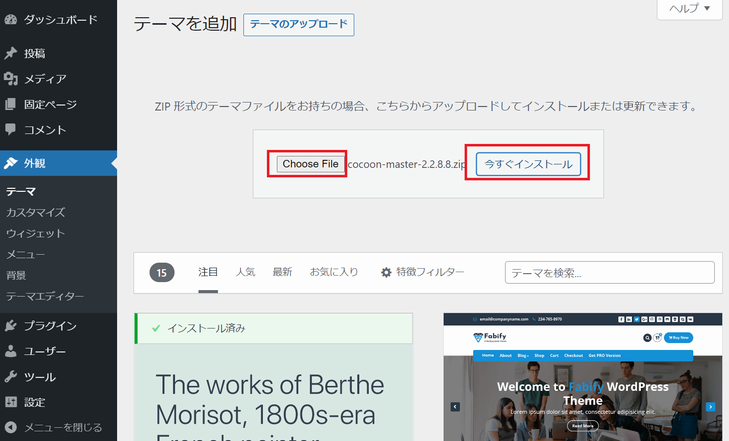Click the pushpin icon beside 投稿
This screenshot has height=441, width=729.
11,53
